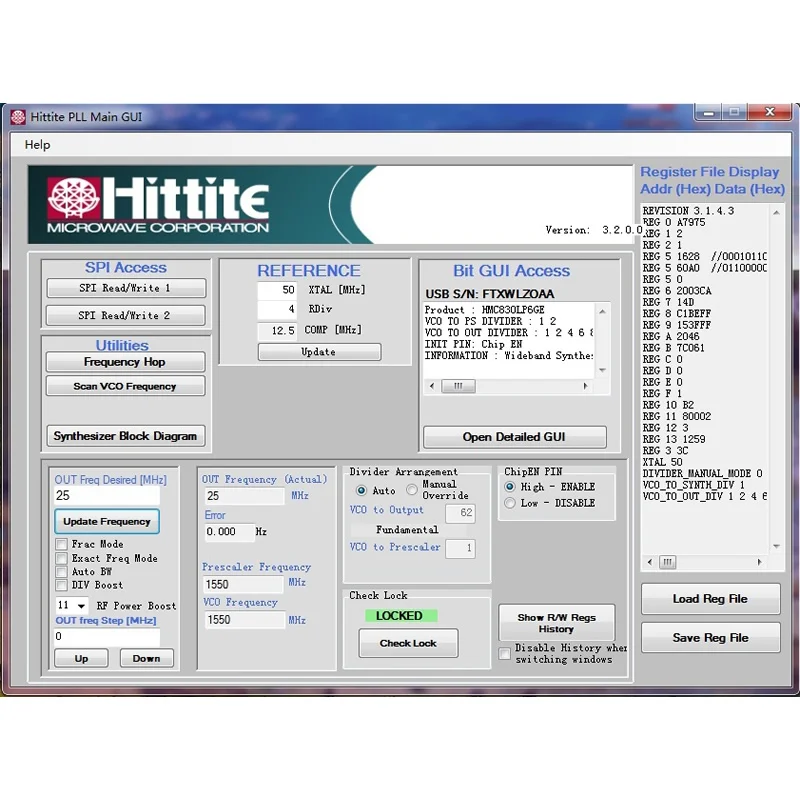Click SPI Read/Write 2 button

coord(126,315)
